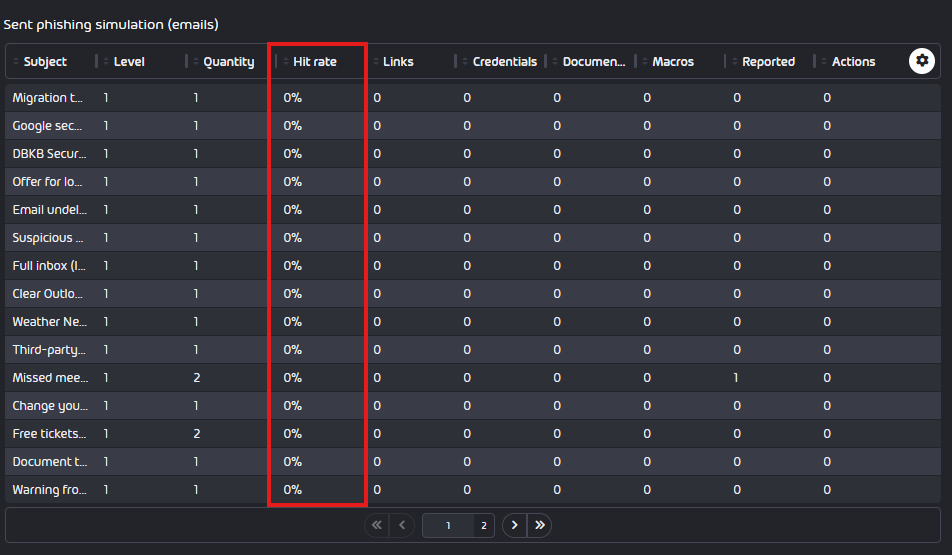Sort by Credentials column header
Viewport: 952px width, 555px height.
505,61
